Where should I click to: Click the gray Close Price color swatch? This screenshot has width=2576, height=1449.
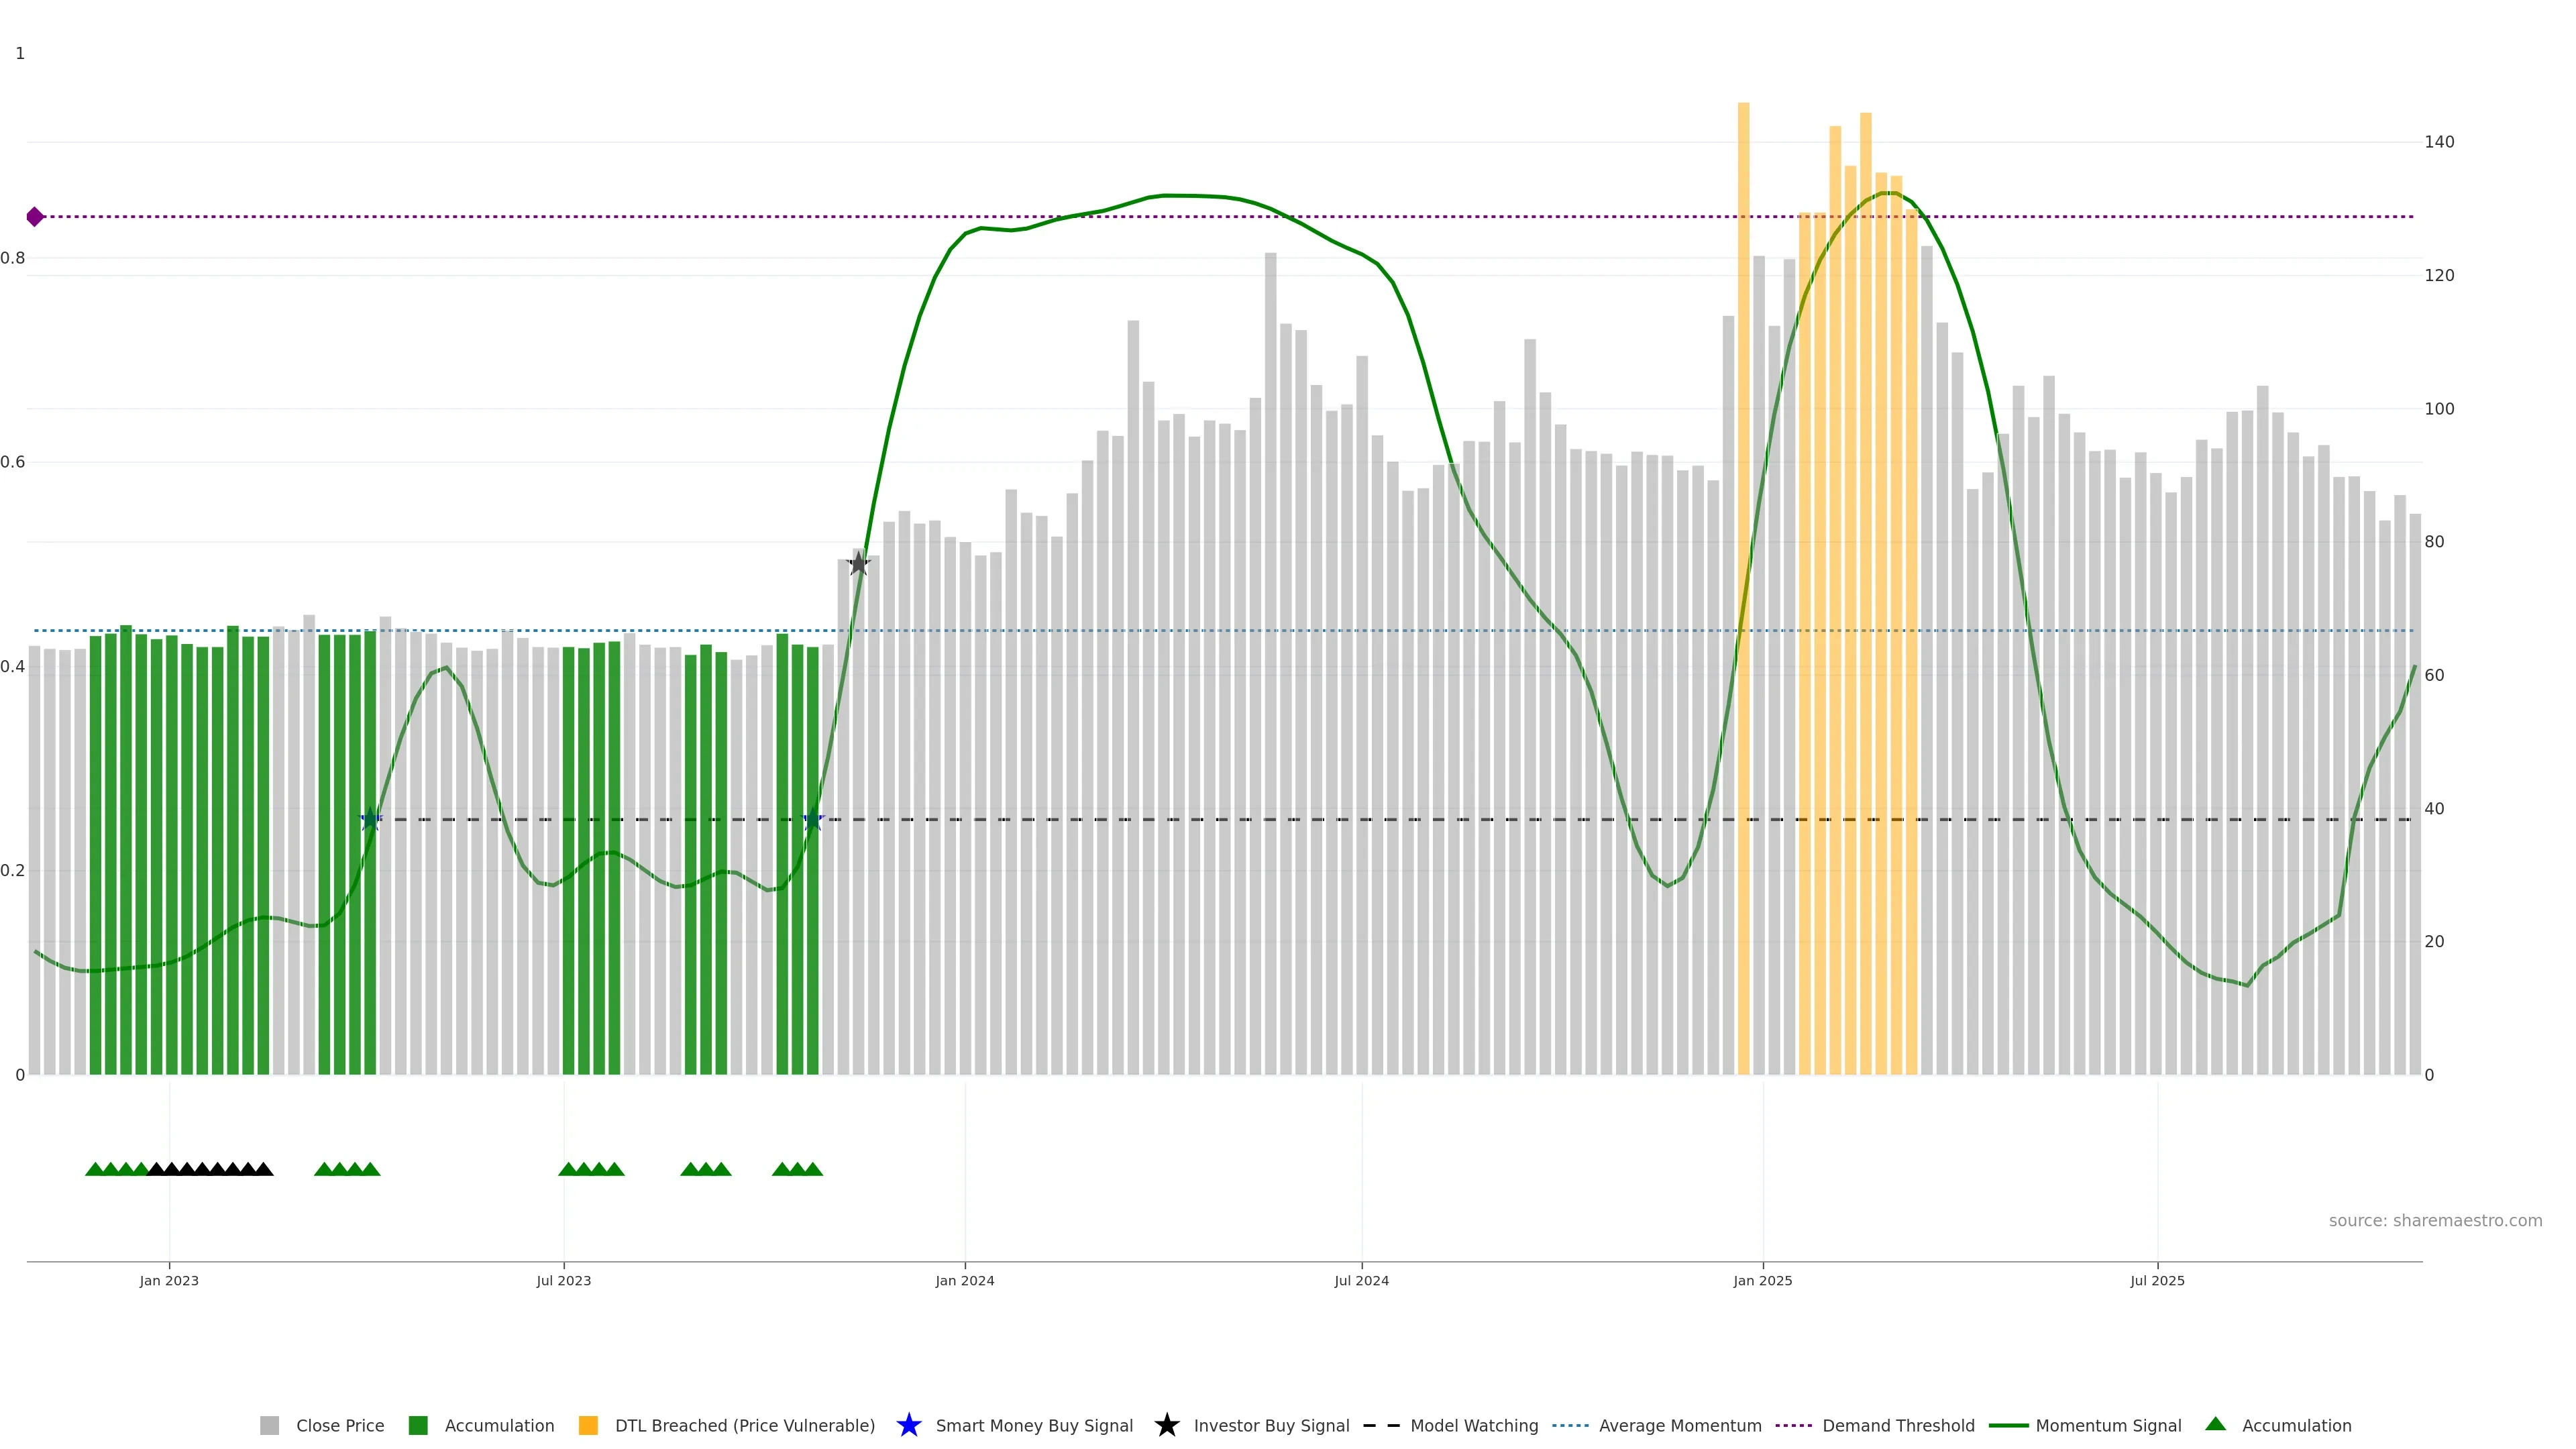(x=269, y=1425)
